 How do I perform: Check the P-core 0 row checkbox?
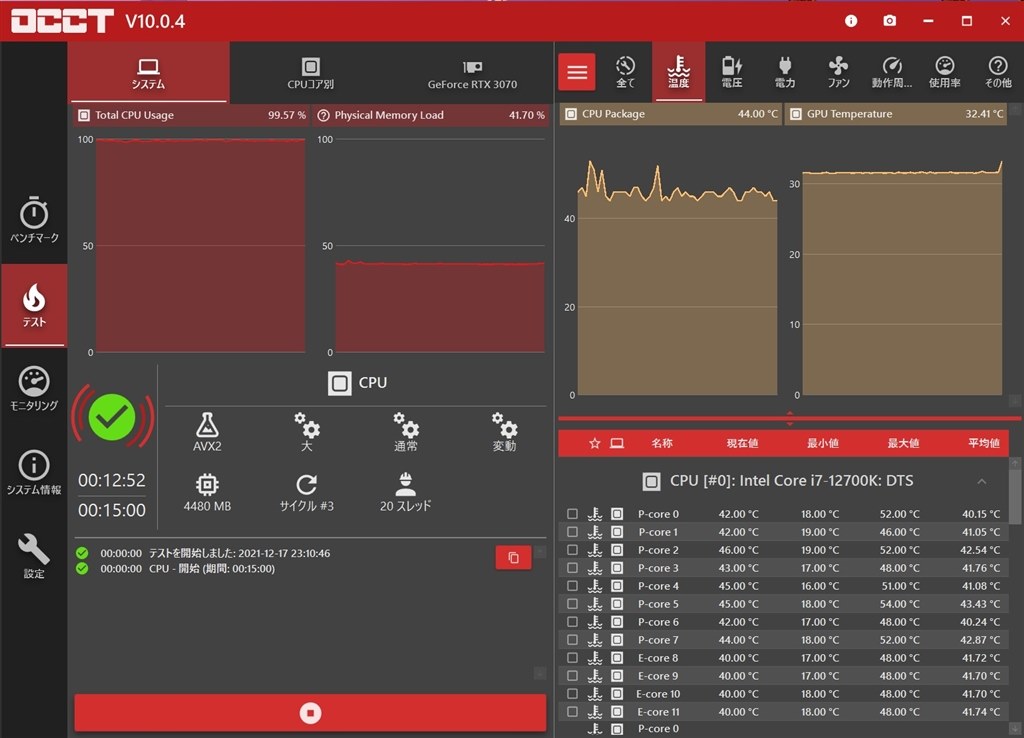(x=572, y=514)
